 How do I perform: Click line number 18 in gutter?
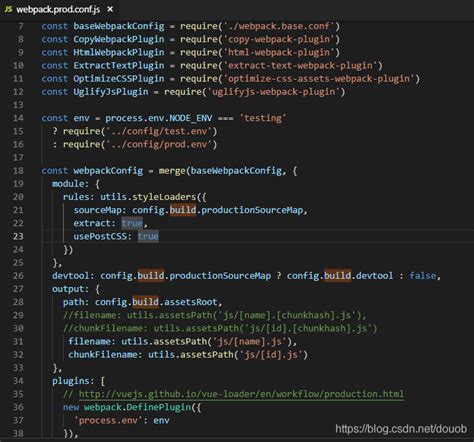click(18, 171)
